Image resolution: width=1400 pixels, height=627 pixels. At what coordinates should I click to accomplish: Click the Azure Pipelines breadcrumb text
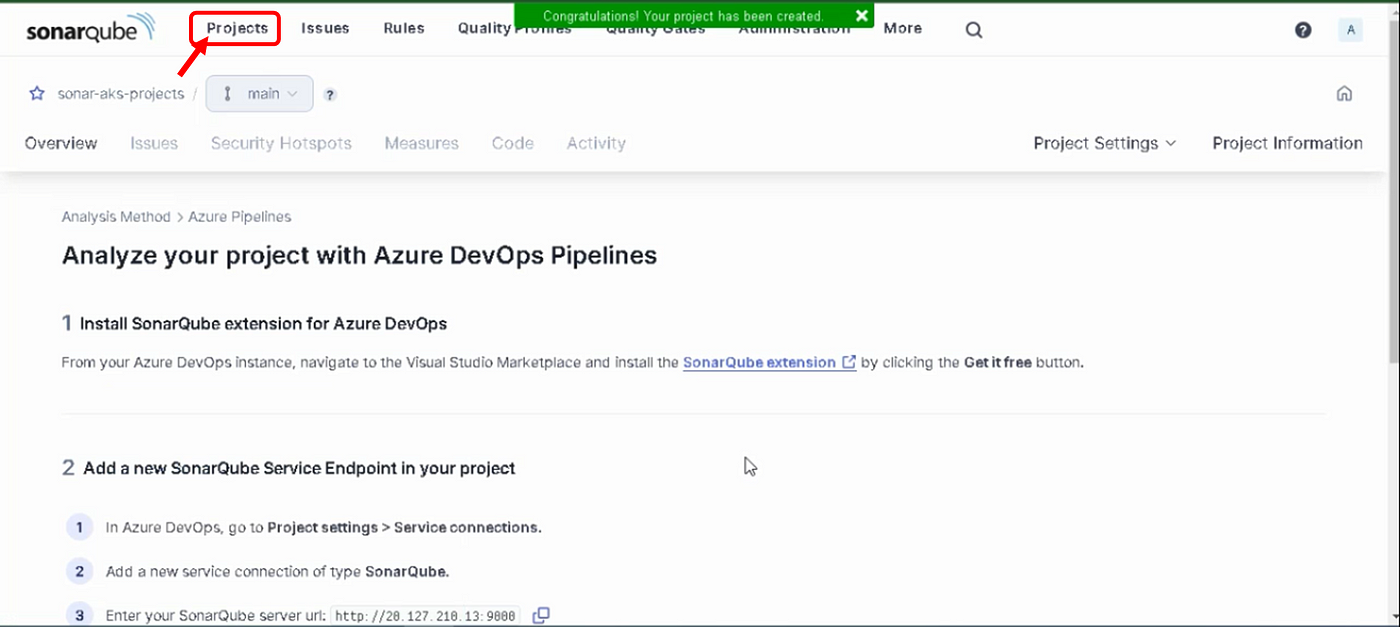(x=240, y=216)
